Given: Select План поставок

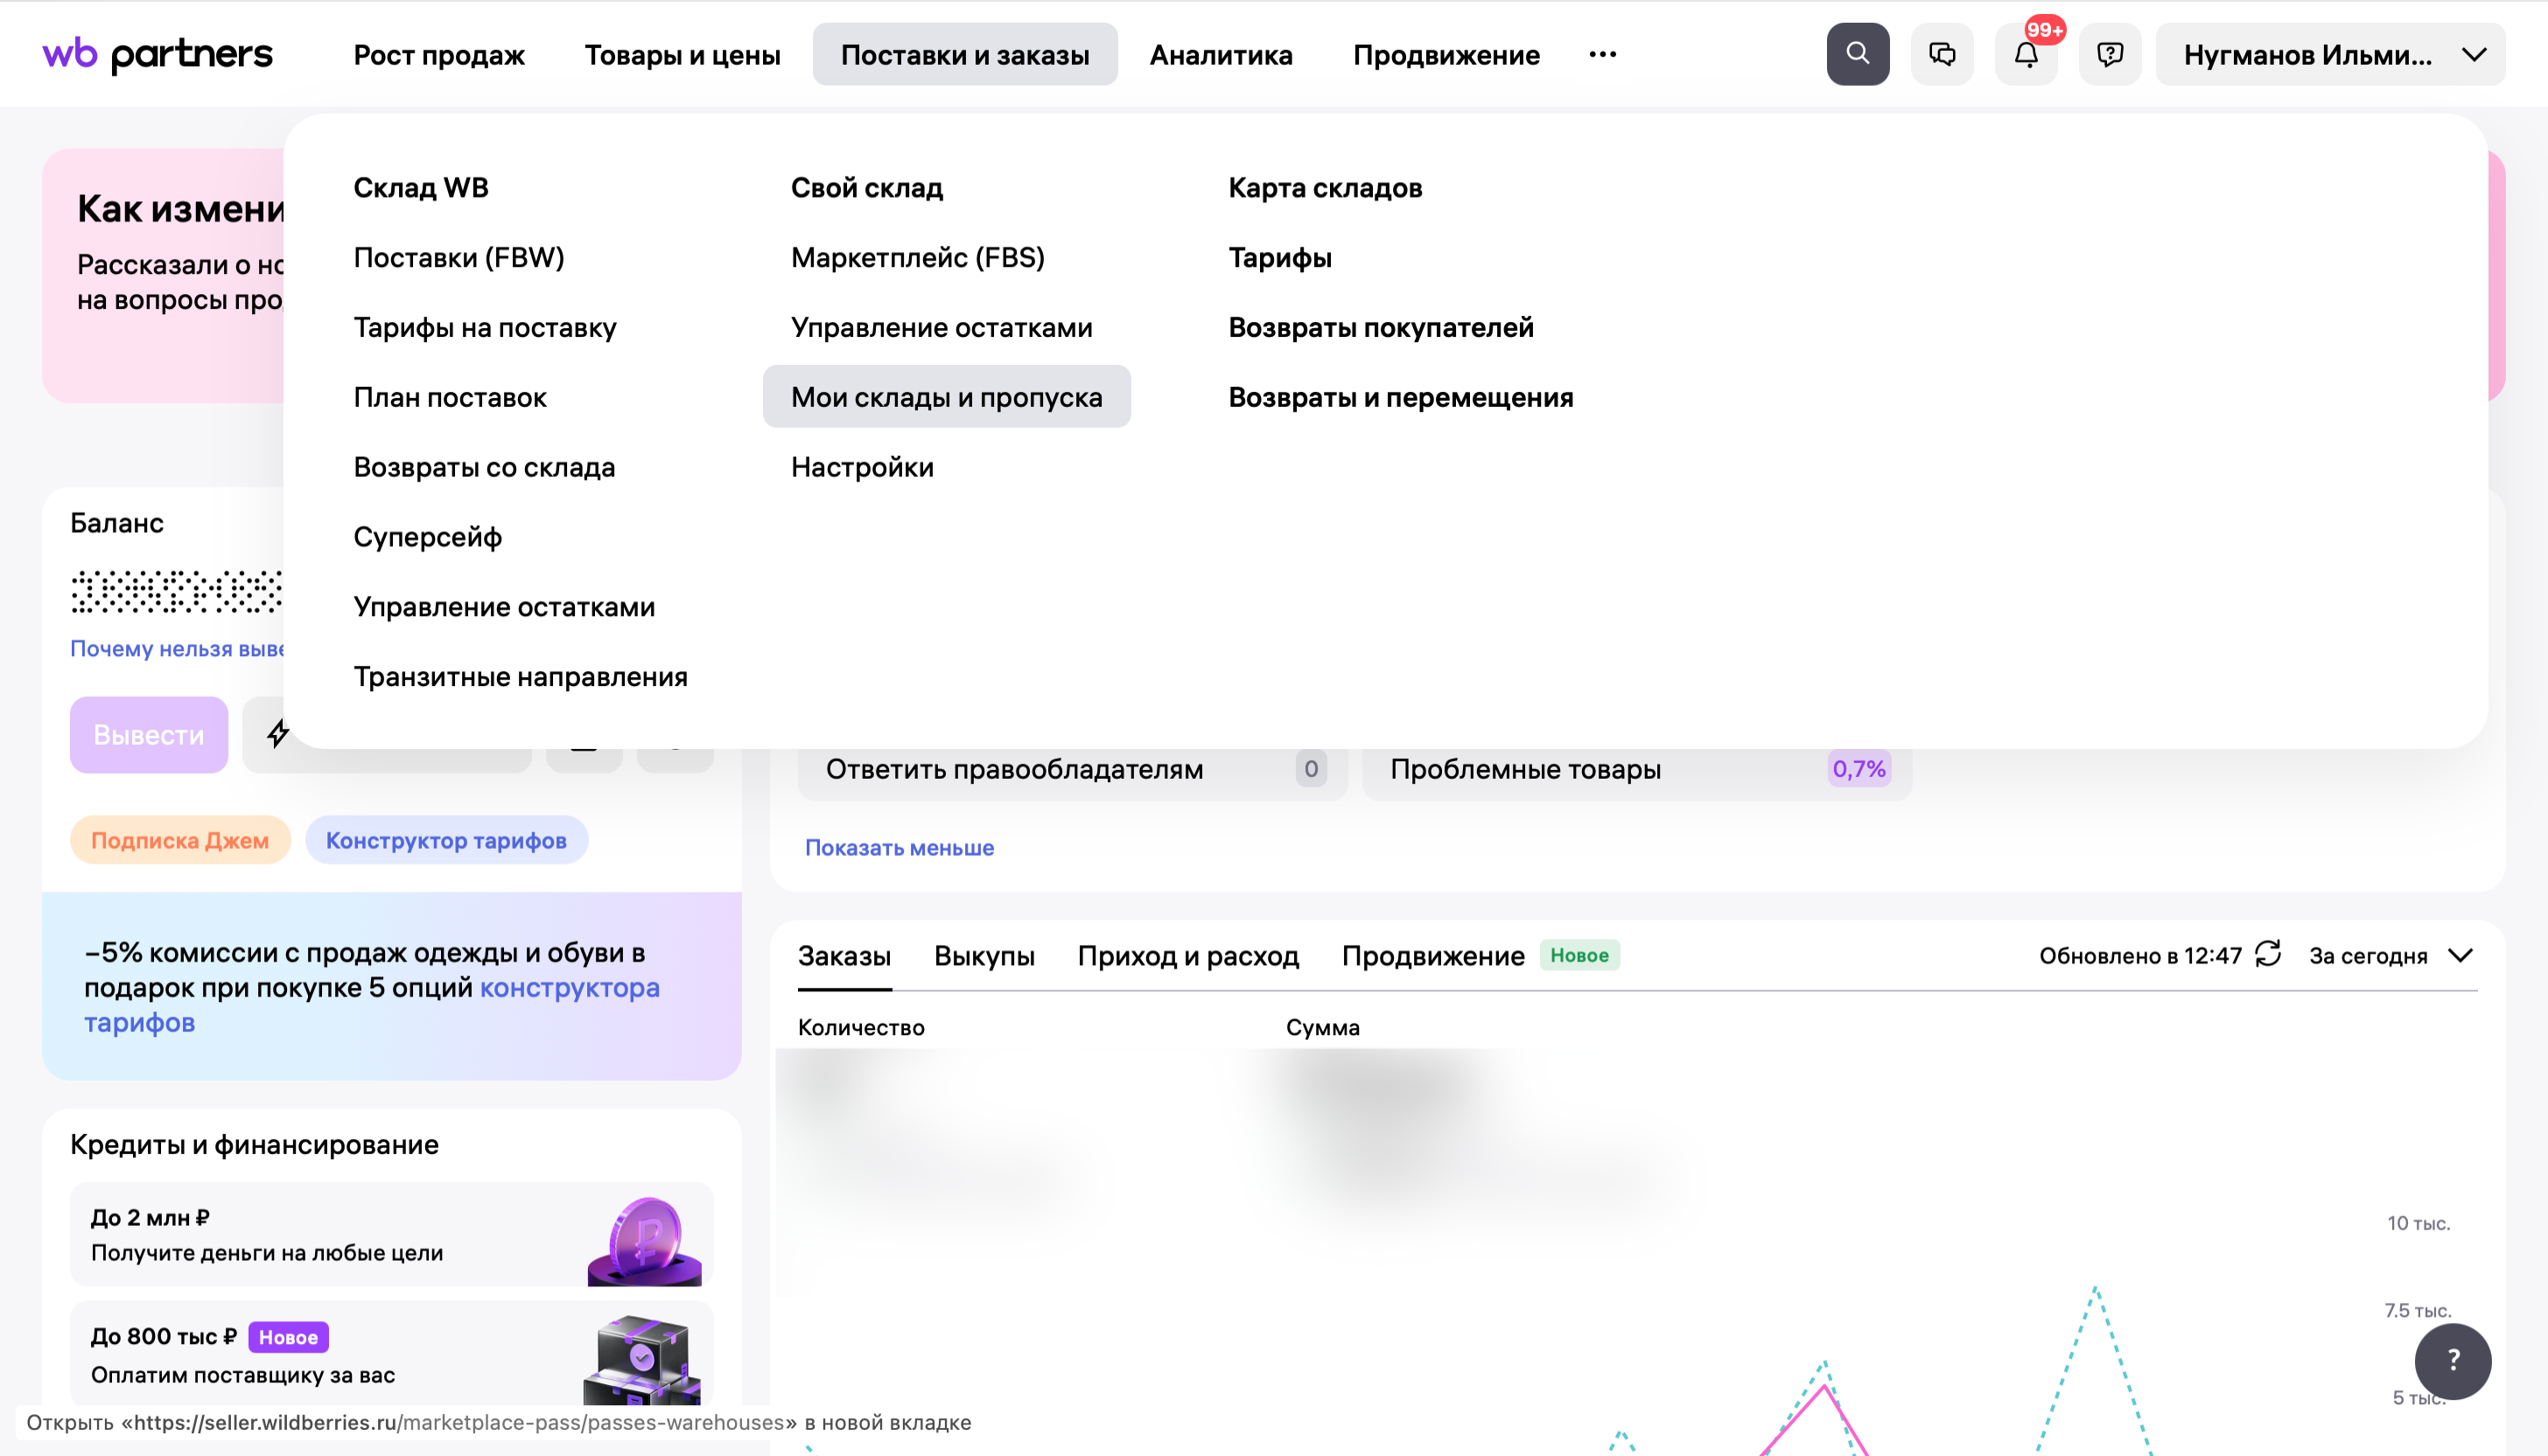Looking at the screenshot, I should pos(449,397).
